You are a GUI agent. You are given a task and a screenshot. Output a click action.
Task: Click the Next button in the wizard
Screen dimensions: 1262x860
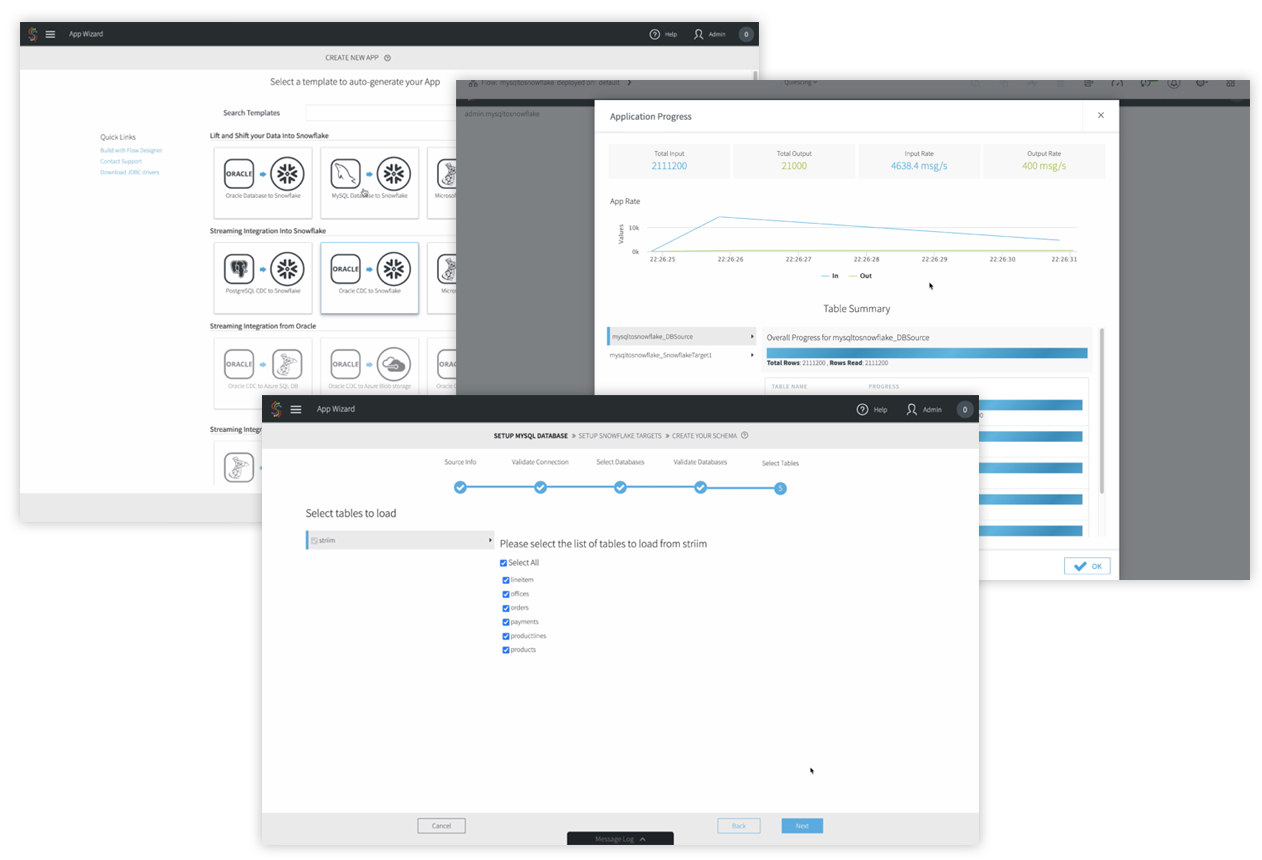(x=802, y=826)
